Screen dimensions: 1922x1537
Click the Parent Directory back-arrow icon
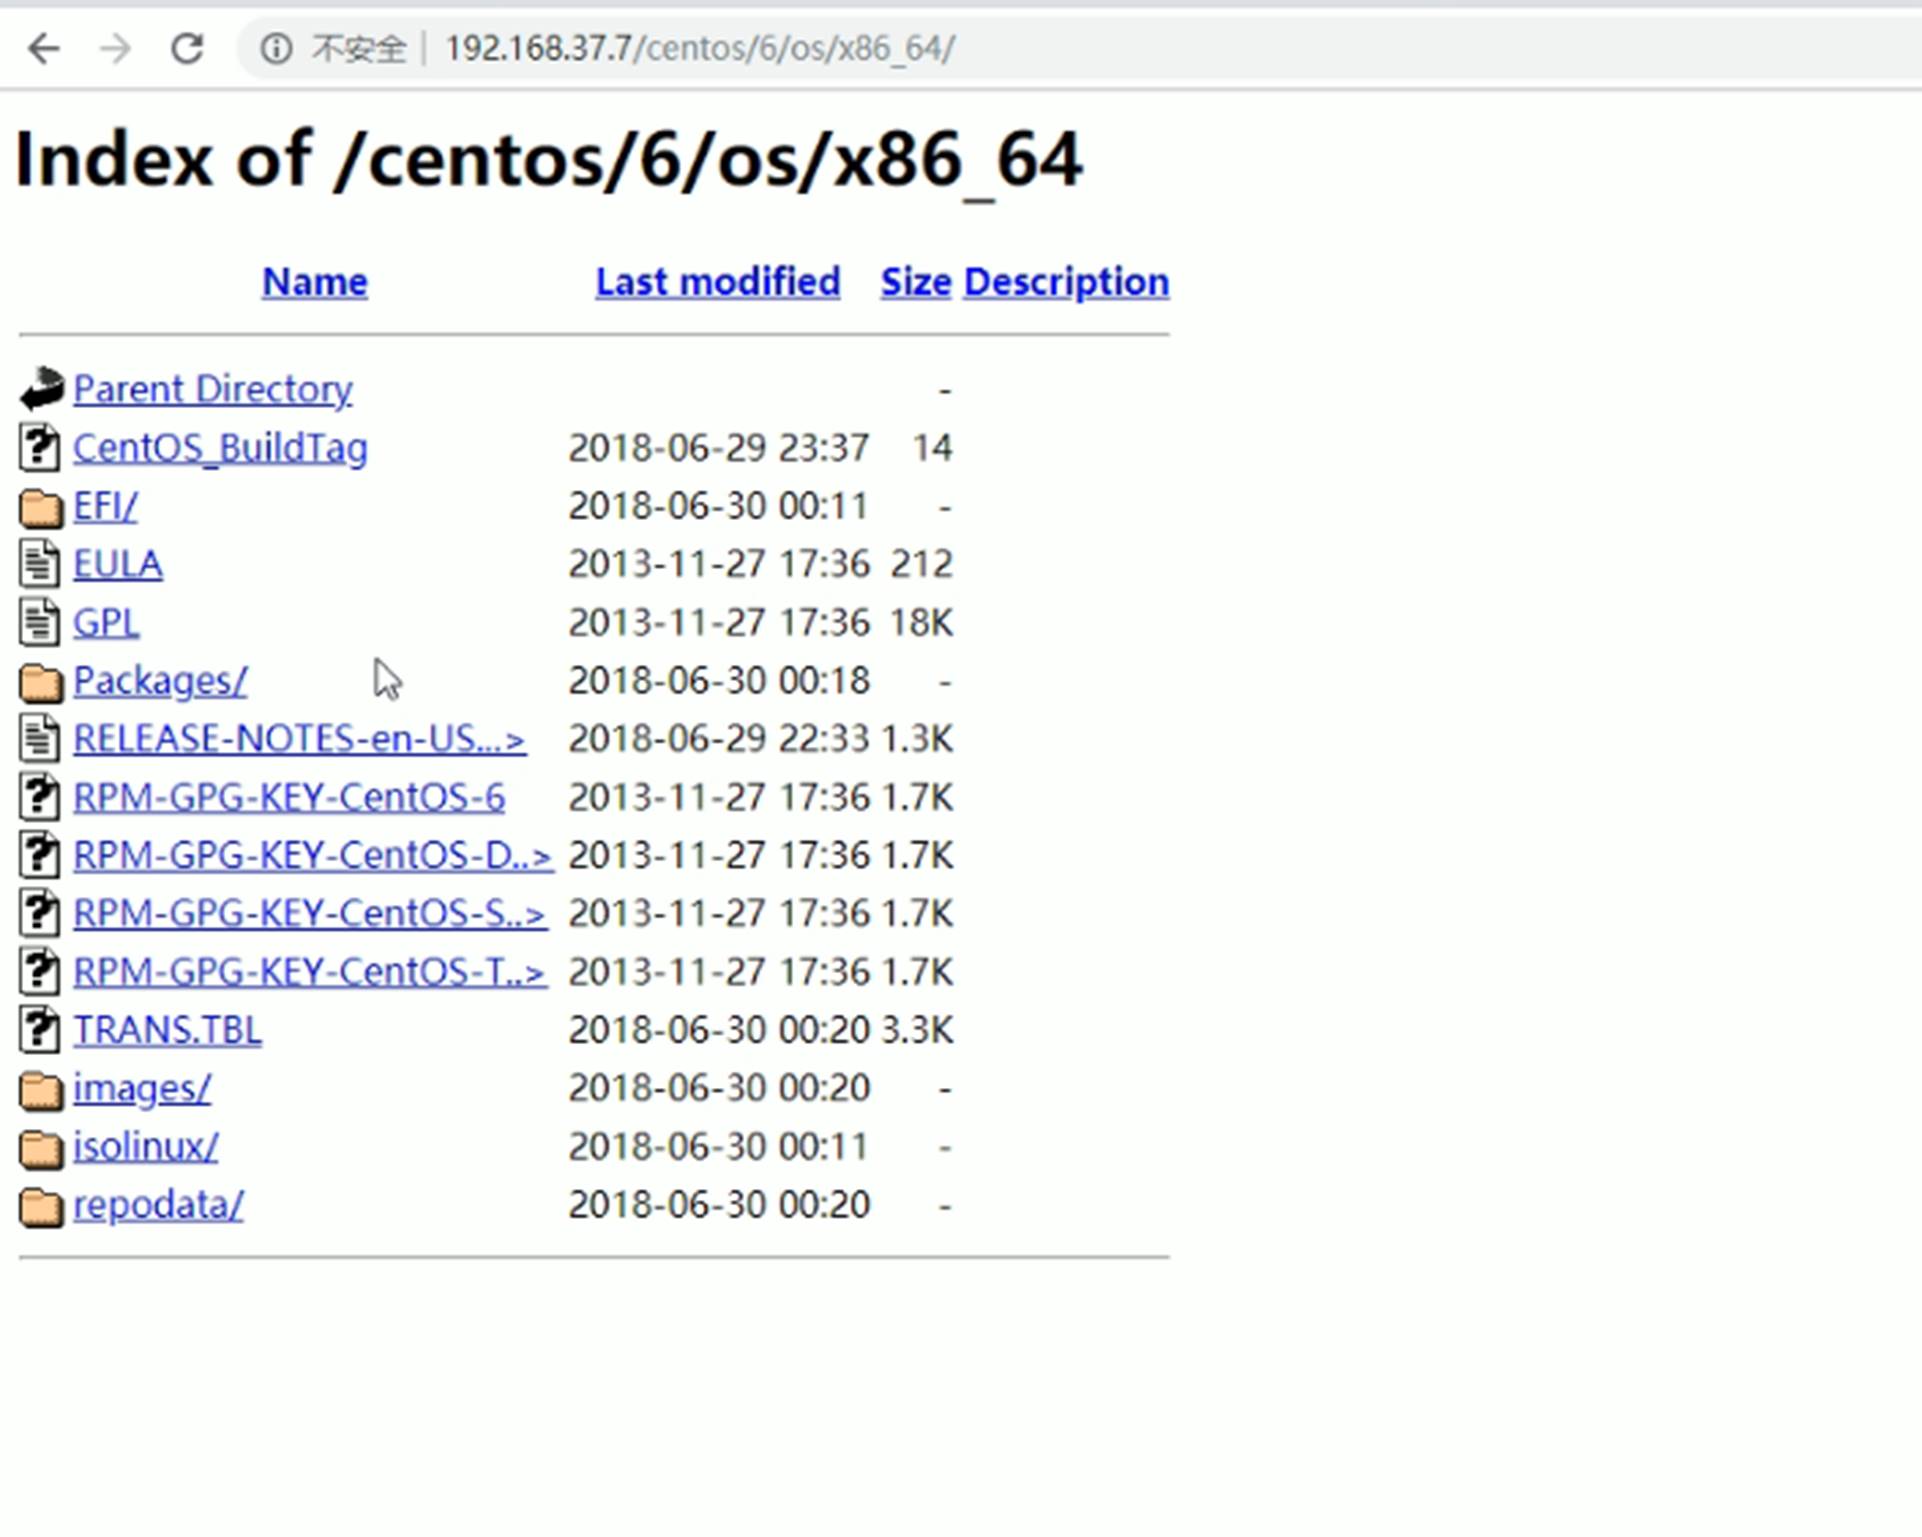(41, 389)
